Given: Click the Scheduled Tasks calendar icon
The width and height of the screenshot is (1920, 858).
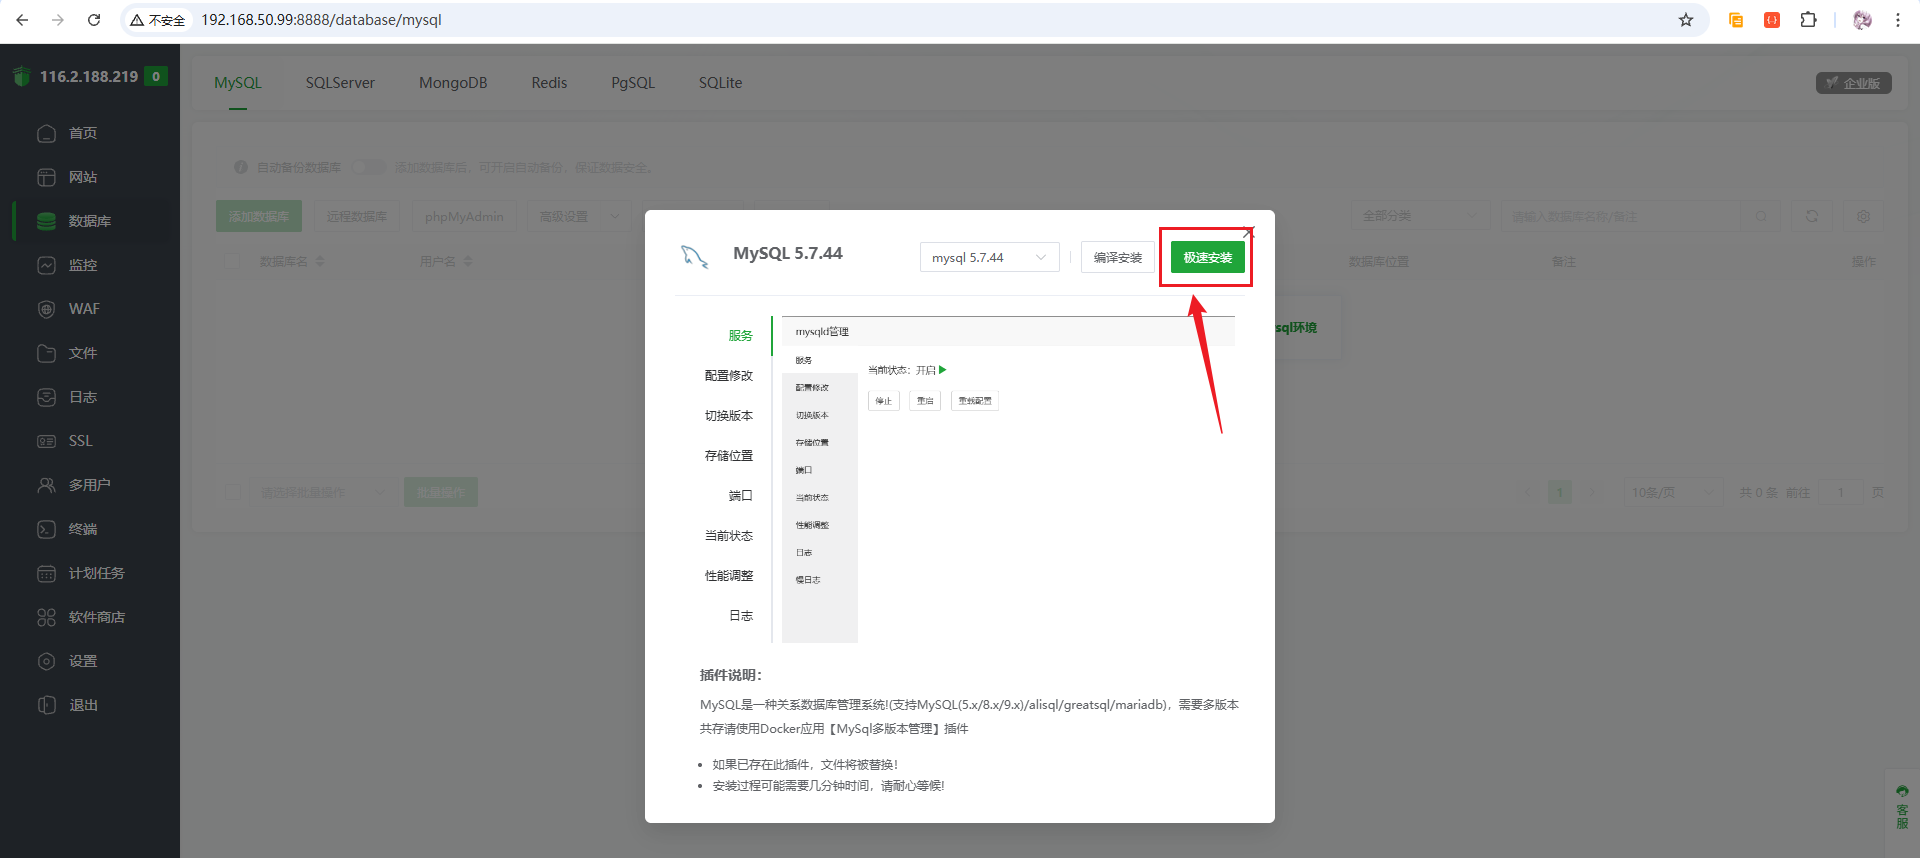Looking at the screenshot, I should click(x=46, y=573).
